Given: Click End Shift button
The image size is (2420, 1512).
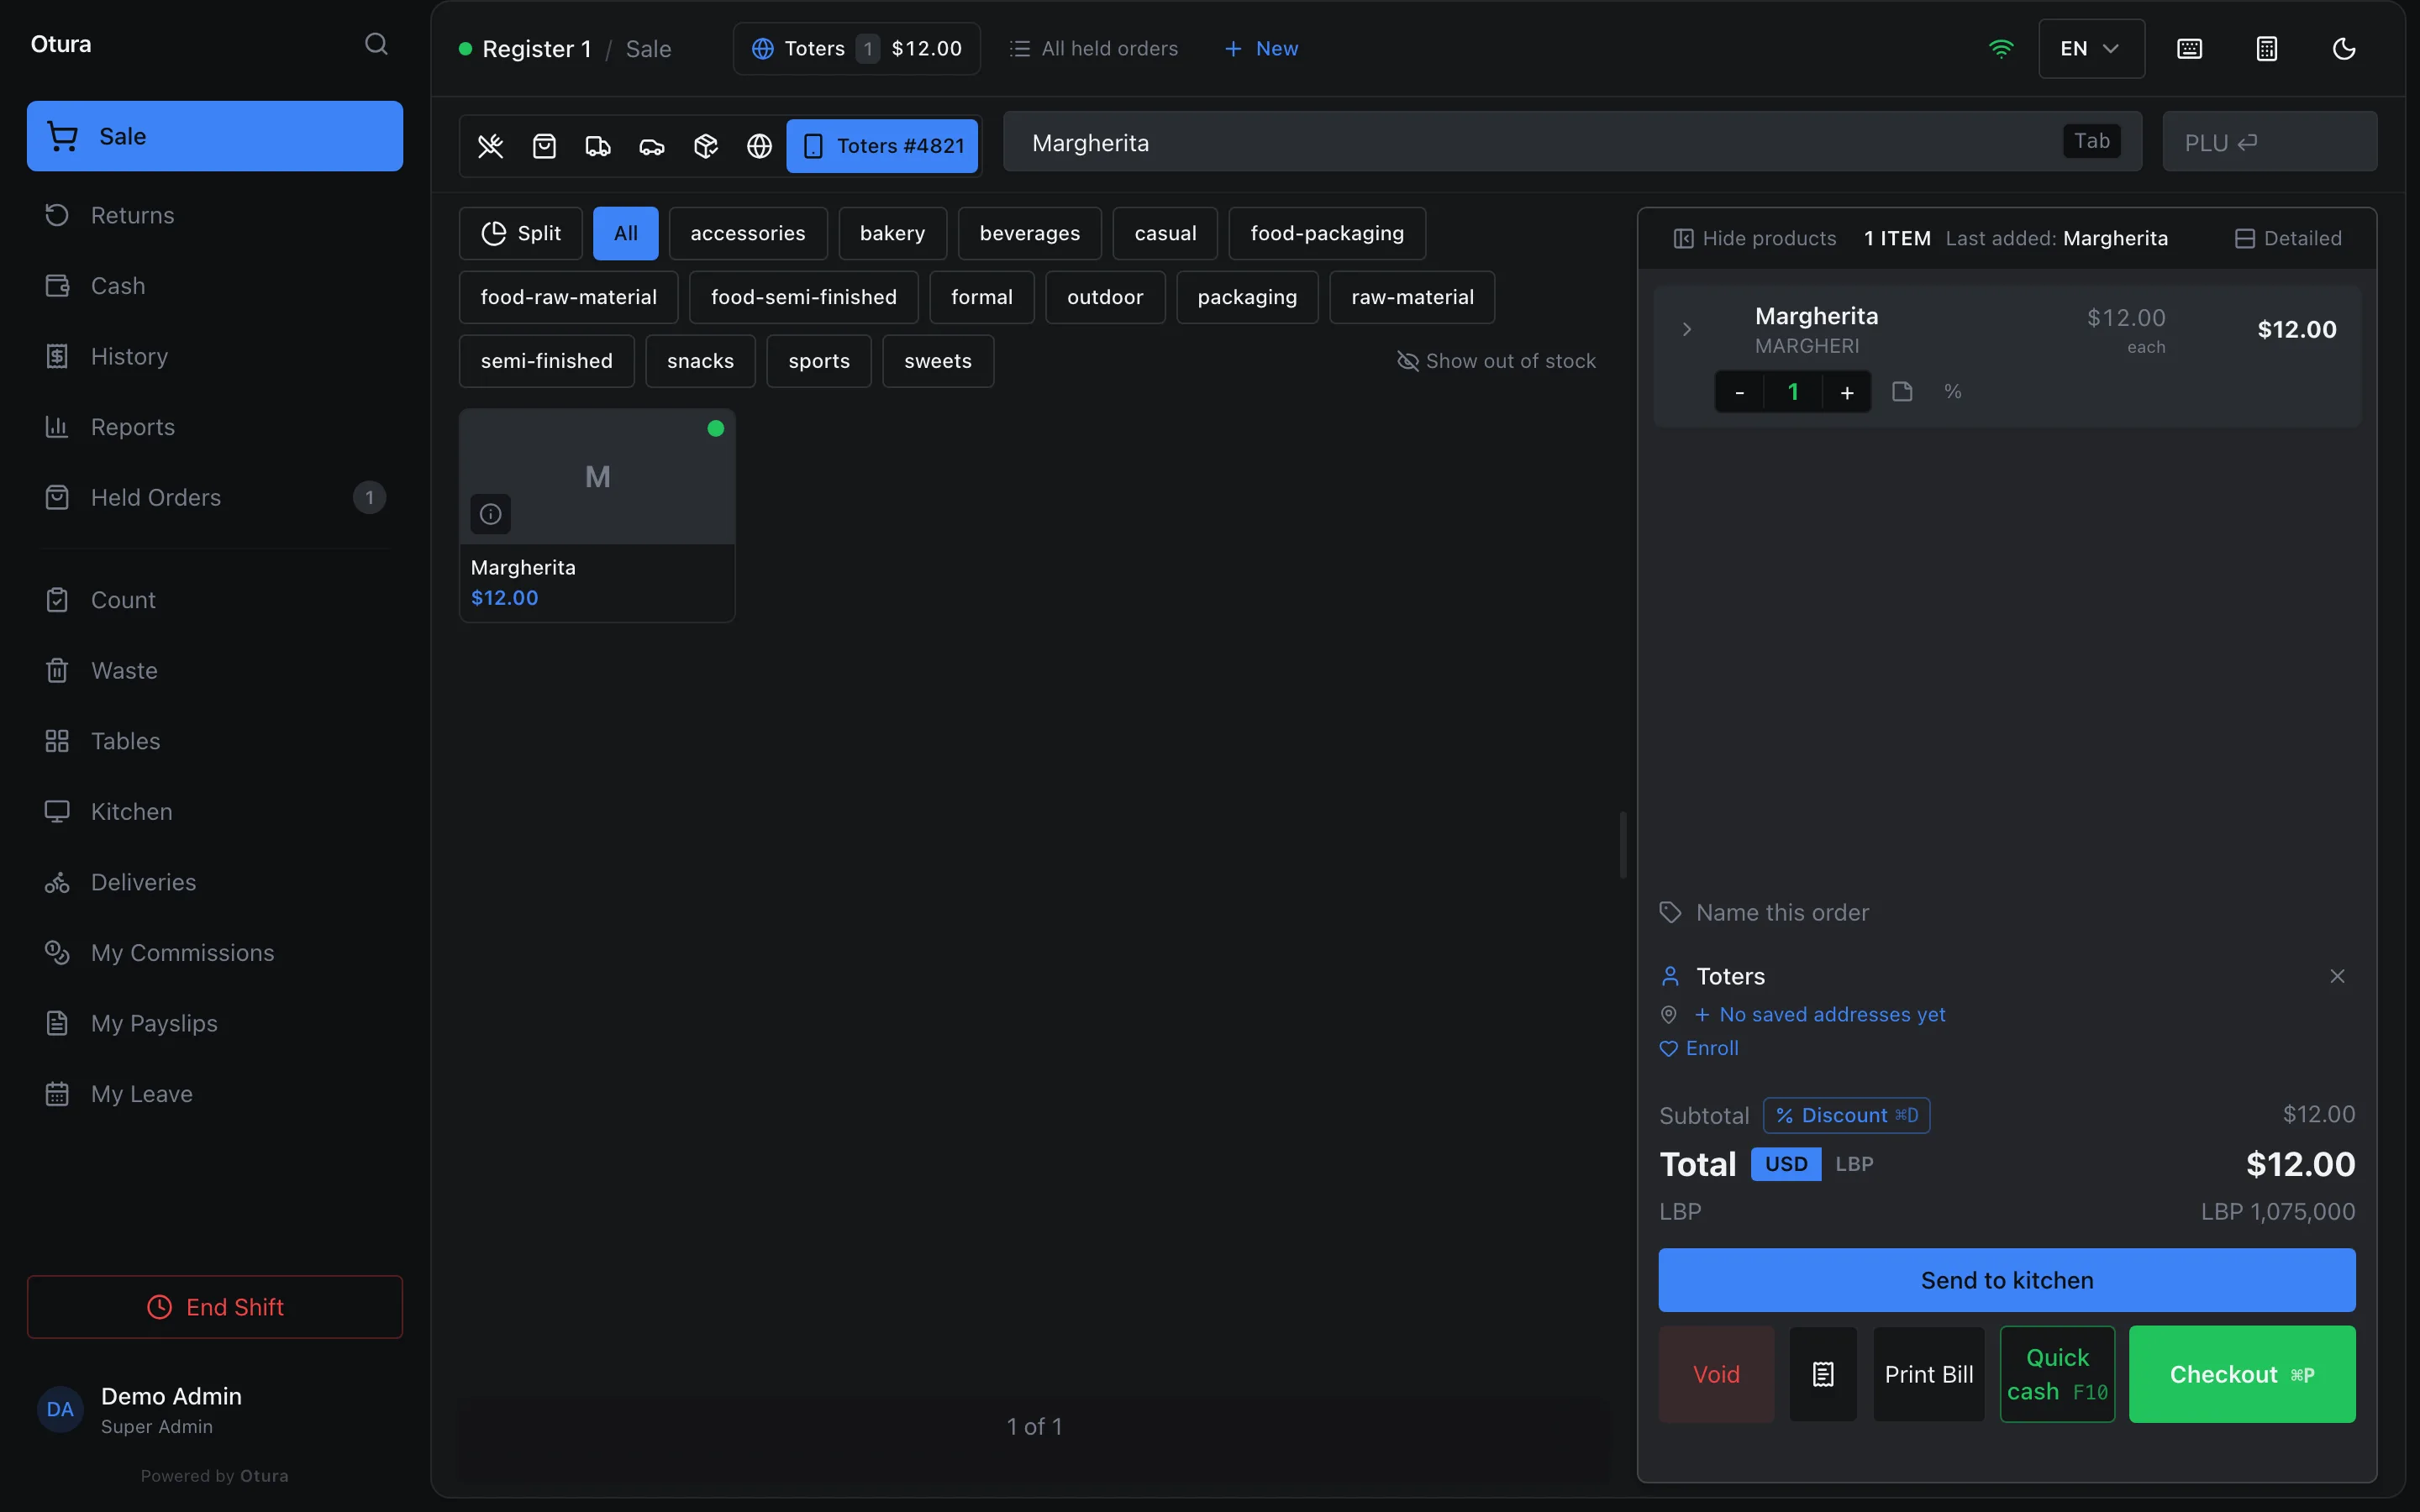Looking at the screenshot, I should [214, 1307].
